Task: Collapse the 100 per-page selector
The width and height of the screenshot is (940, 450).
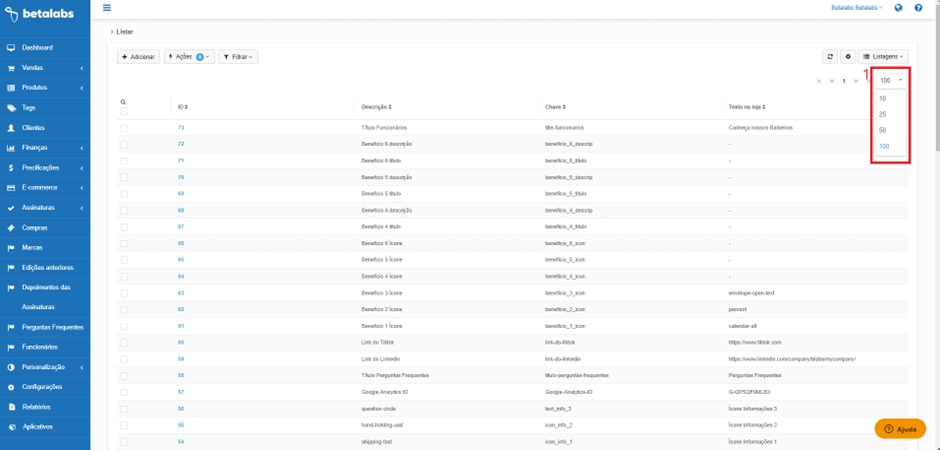Action: click(x=890, y=80)
